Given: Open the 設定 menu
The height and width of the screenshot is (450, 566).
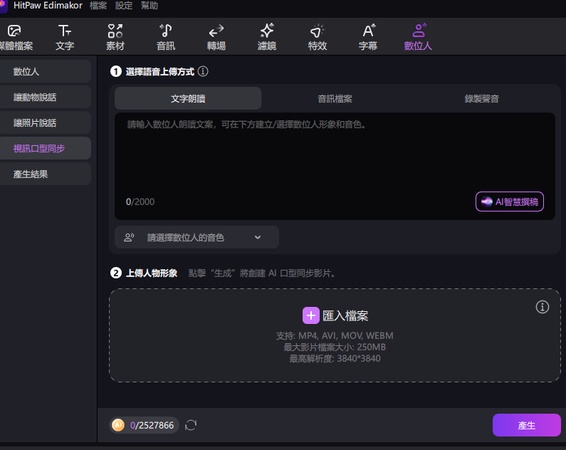Looking at the screenshot, I should point(124,6).
